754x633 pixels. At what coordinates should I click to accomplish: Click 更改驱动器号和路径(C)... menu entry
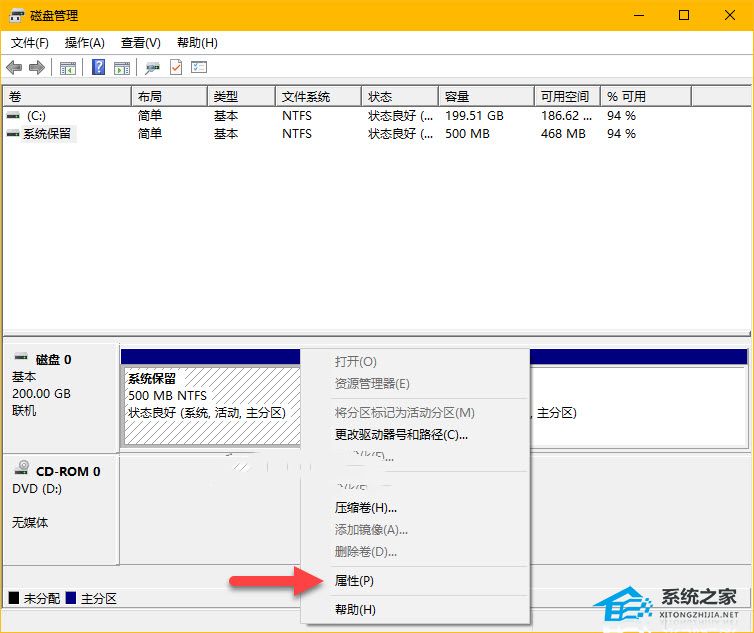(401, 435)
